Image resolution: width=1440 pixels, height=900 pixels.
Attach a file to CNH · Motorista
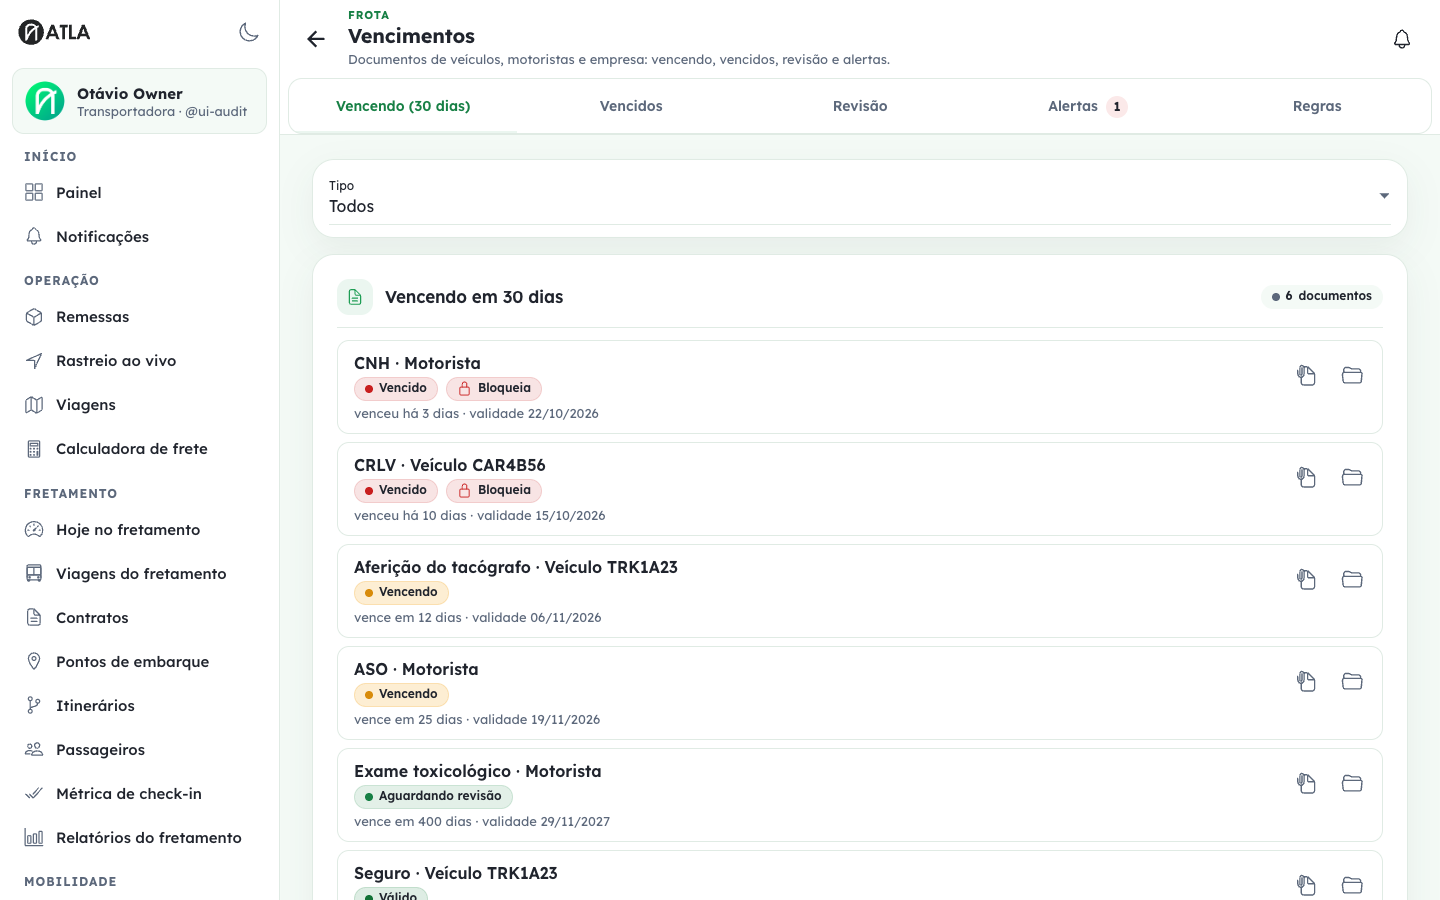[x=1306, y=375]
